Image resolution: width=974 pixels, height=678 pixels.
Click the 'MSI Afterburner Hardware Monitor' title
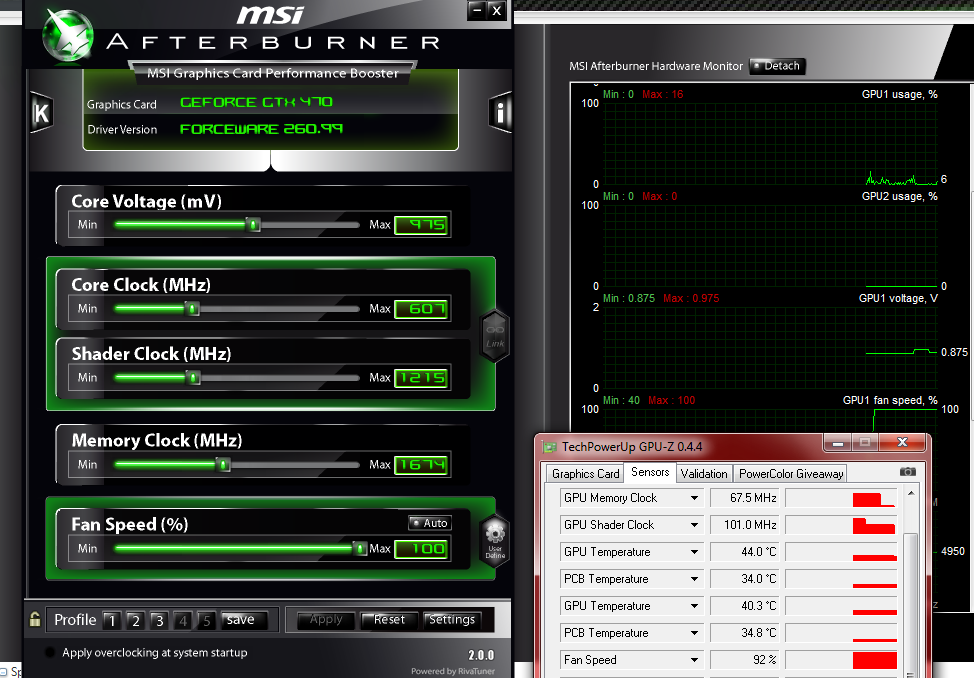click(656, 66)
